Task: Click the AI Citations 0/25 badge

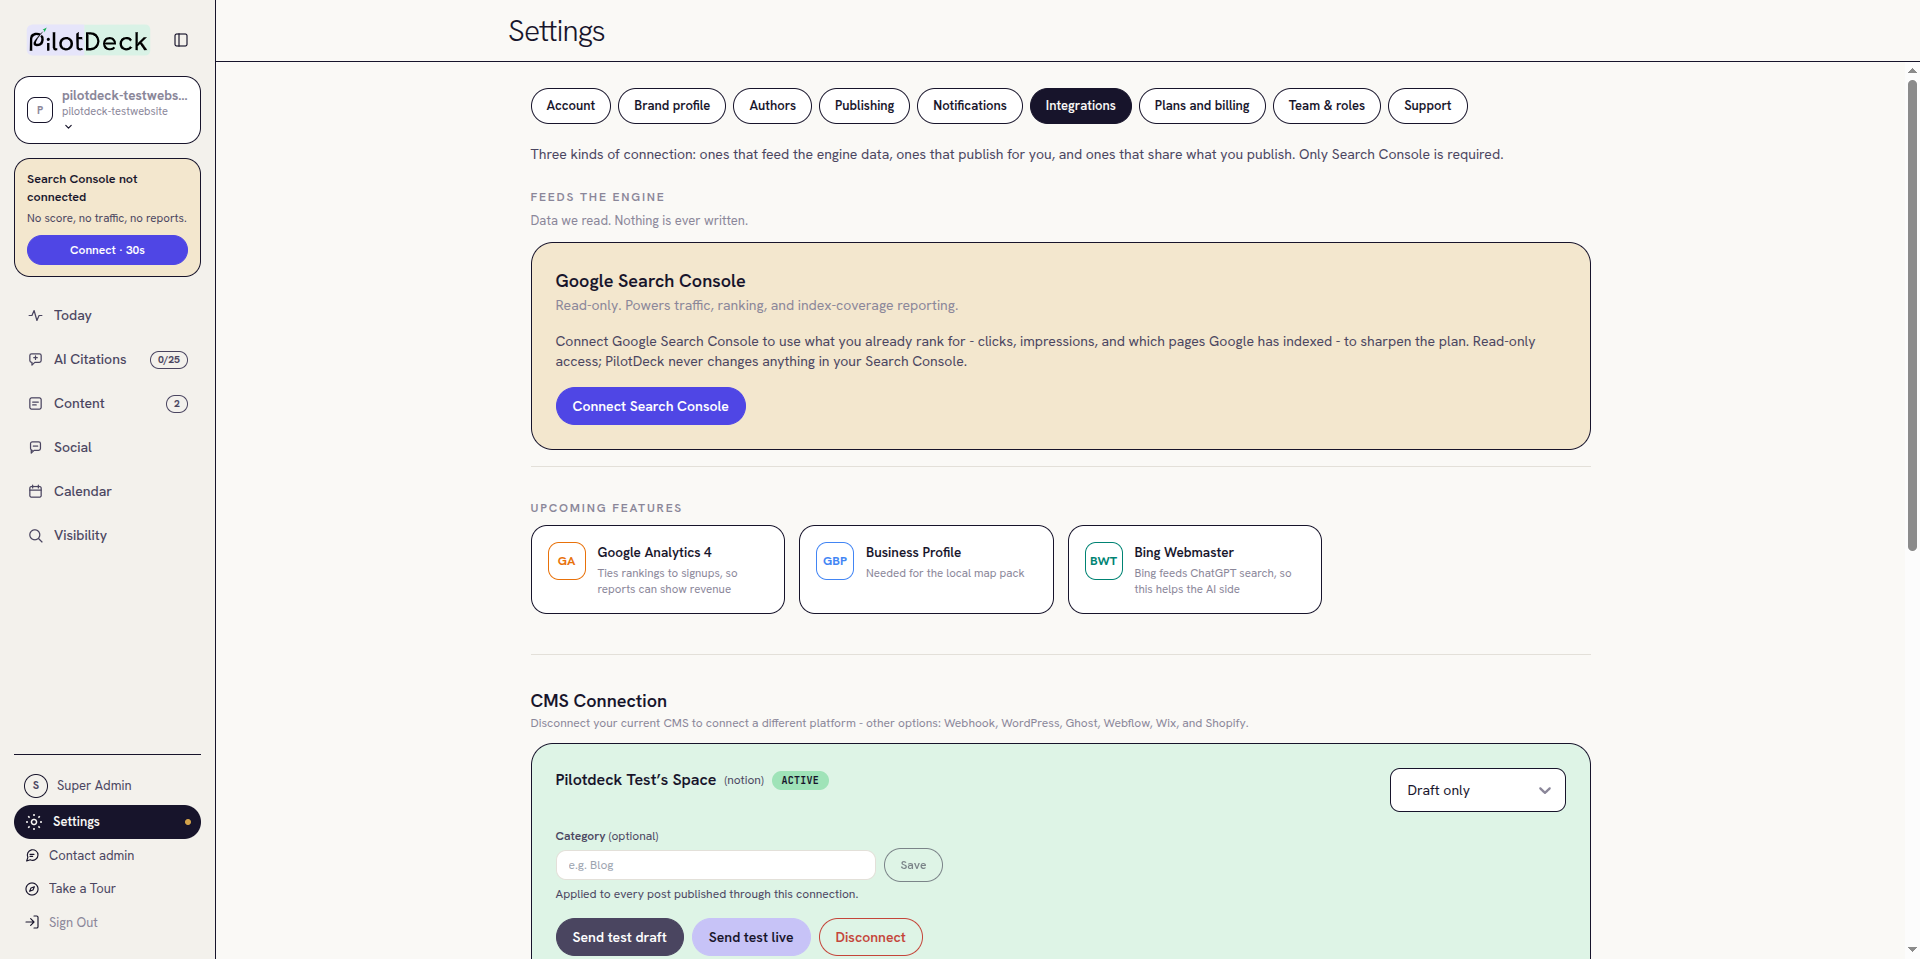Action: (169, 360)
